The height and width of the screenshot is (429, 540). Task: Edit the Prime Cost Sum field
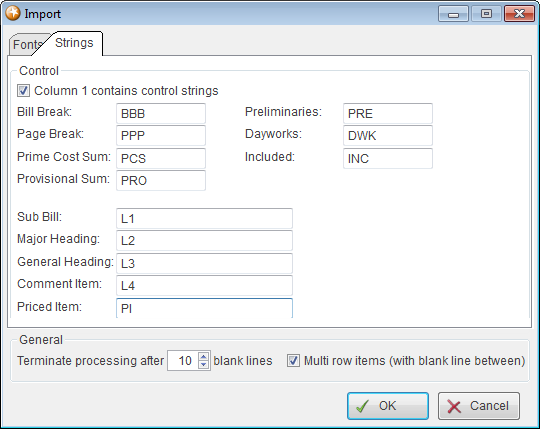(161, 158)
